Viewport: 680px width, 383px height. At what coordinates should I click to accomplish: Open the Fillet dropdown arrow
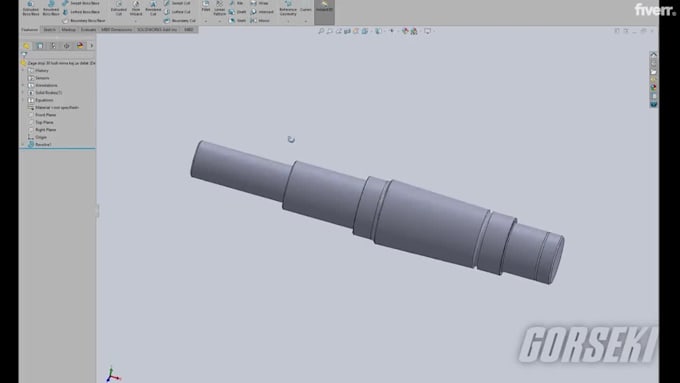(x=206, y=21)
